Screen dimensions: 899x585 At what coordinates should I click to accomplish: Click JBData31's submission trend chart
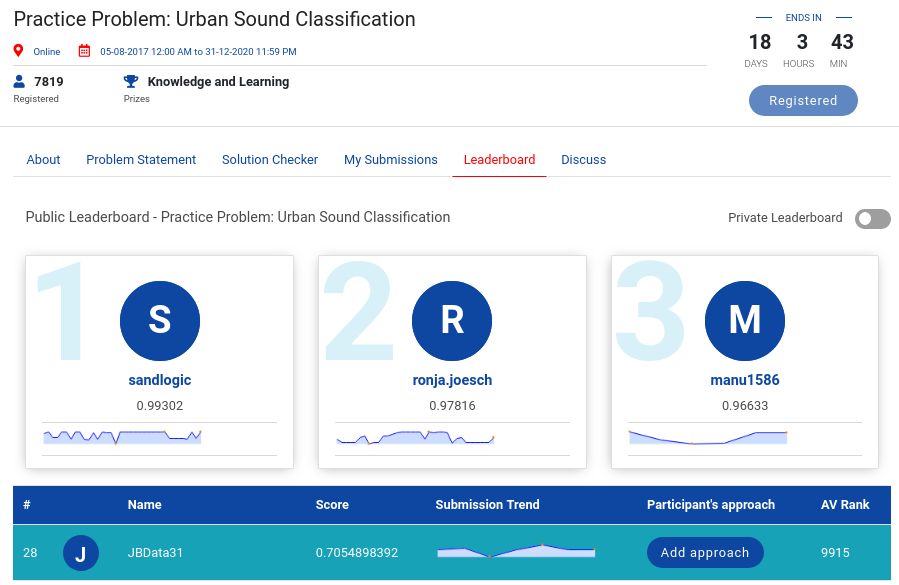(516, 551)
